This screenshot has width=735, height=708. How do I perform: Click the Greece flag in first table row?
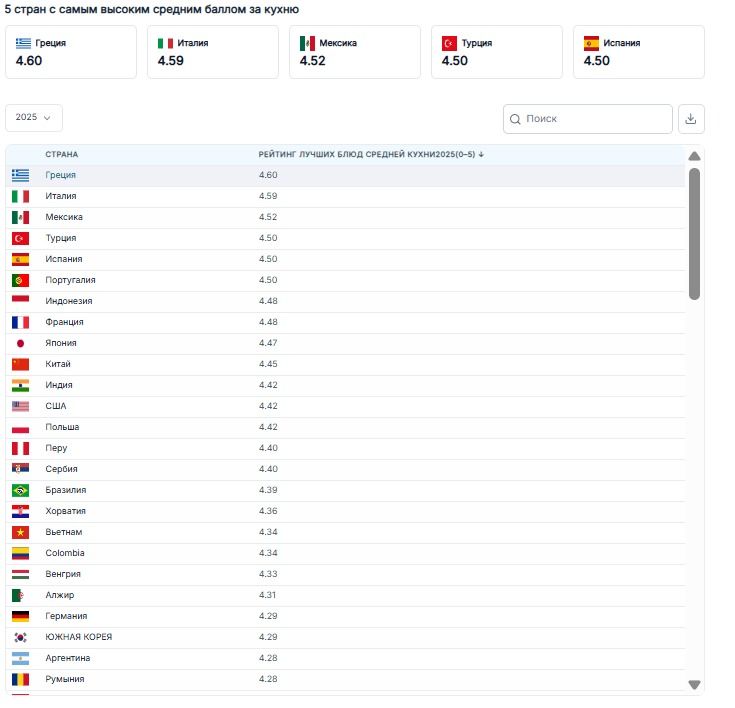pyautogui.click(x=20, y=175)
